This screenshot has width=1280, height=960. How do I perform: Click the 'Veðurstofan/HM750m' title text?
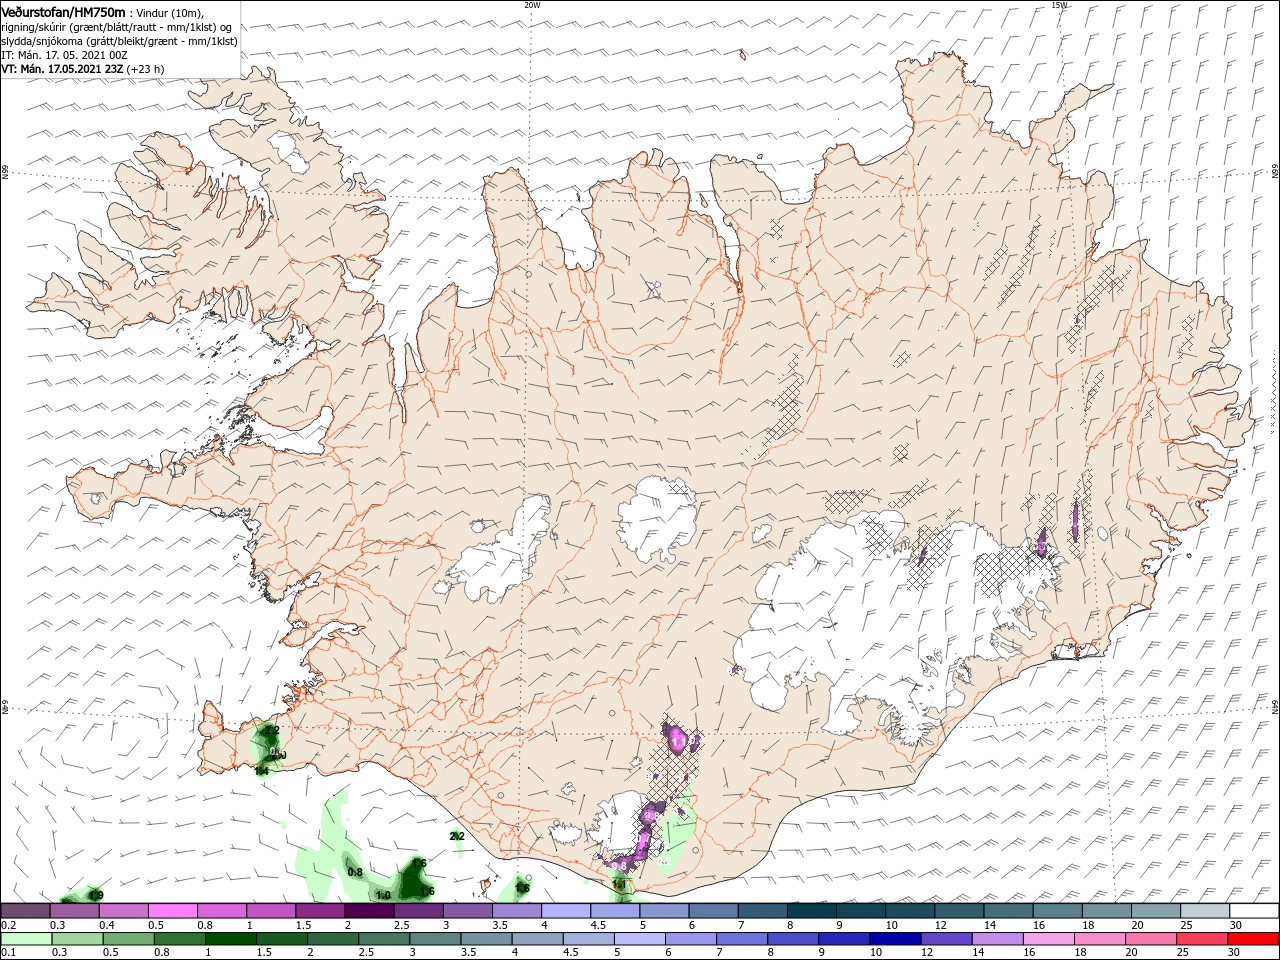[63, 11]
